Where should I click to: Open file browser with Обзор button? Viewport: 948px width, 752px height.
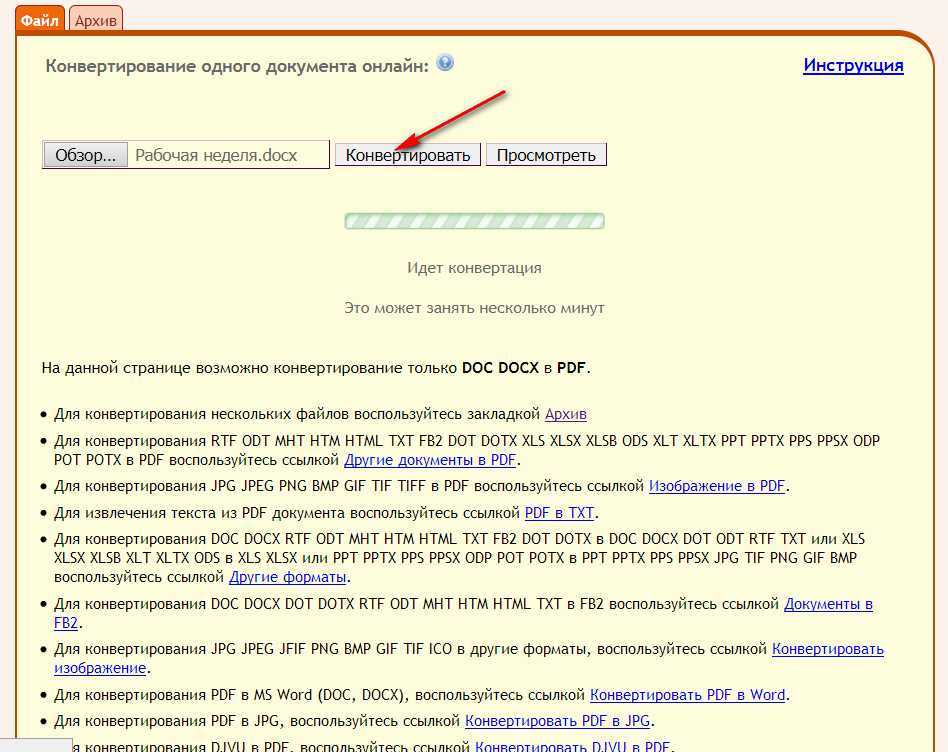click(x=85, y=155)
